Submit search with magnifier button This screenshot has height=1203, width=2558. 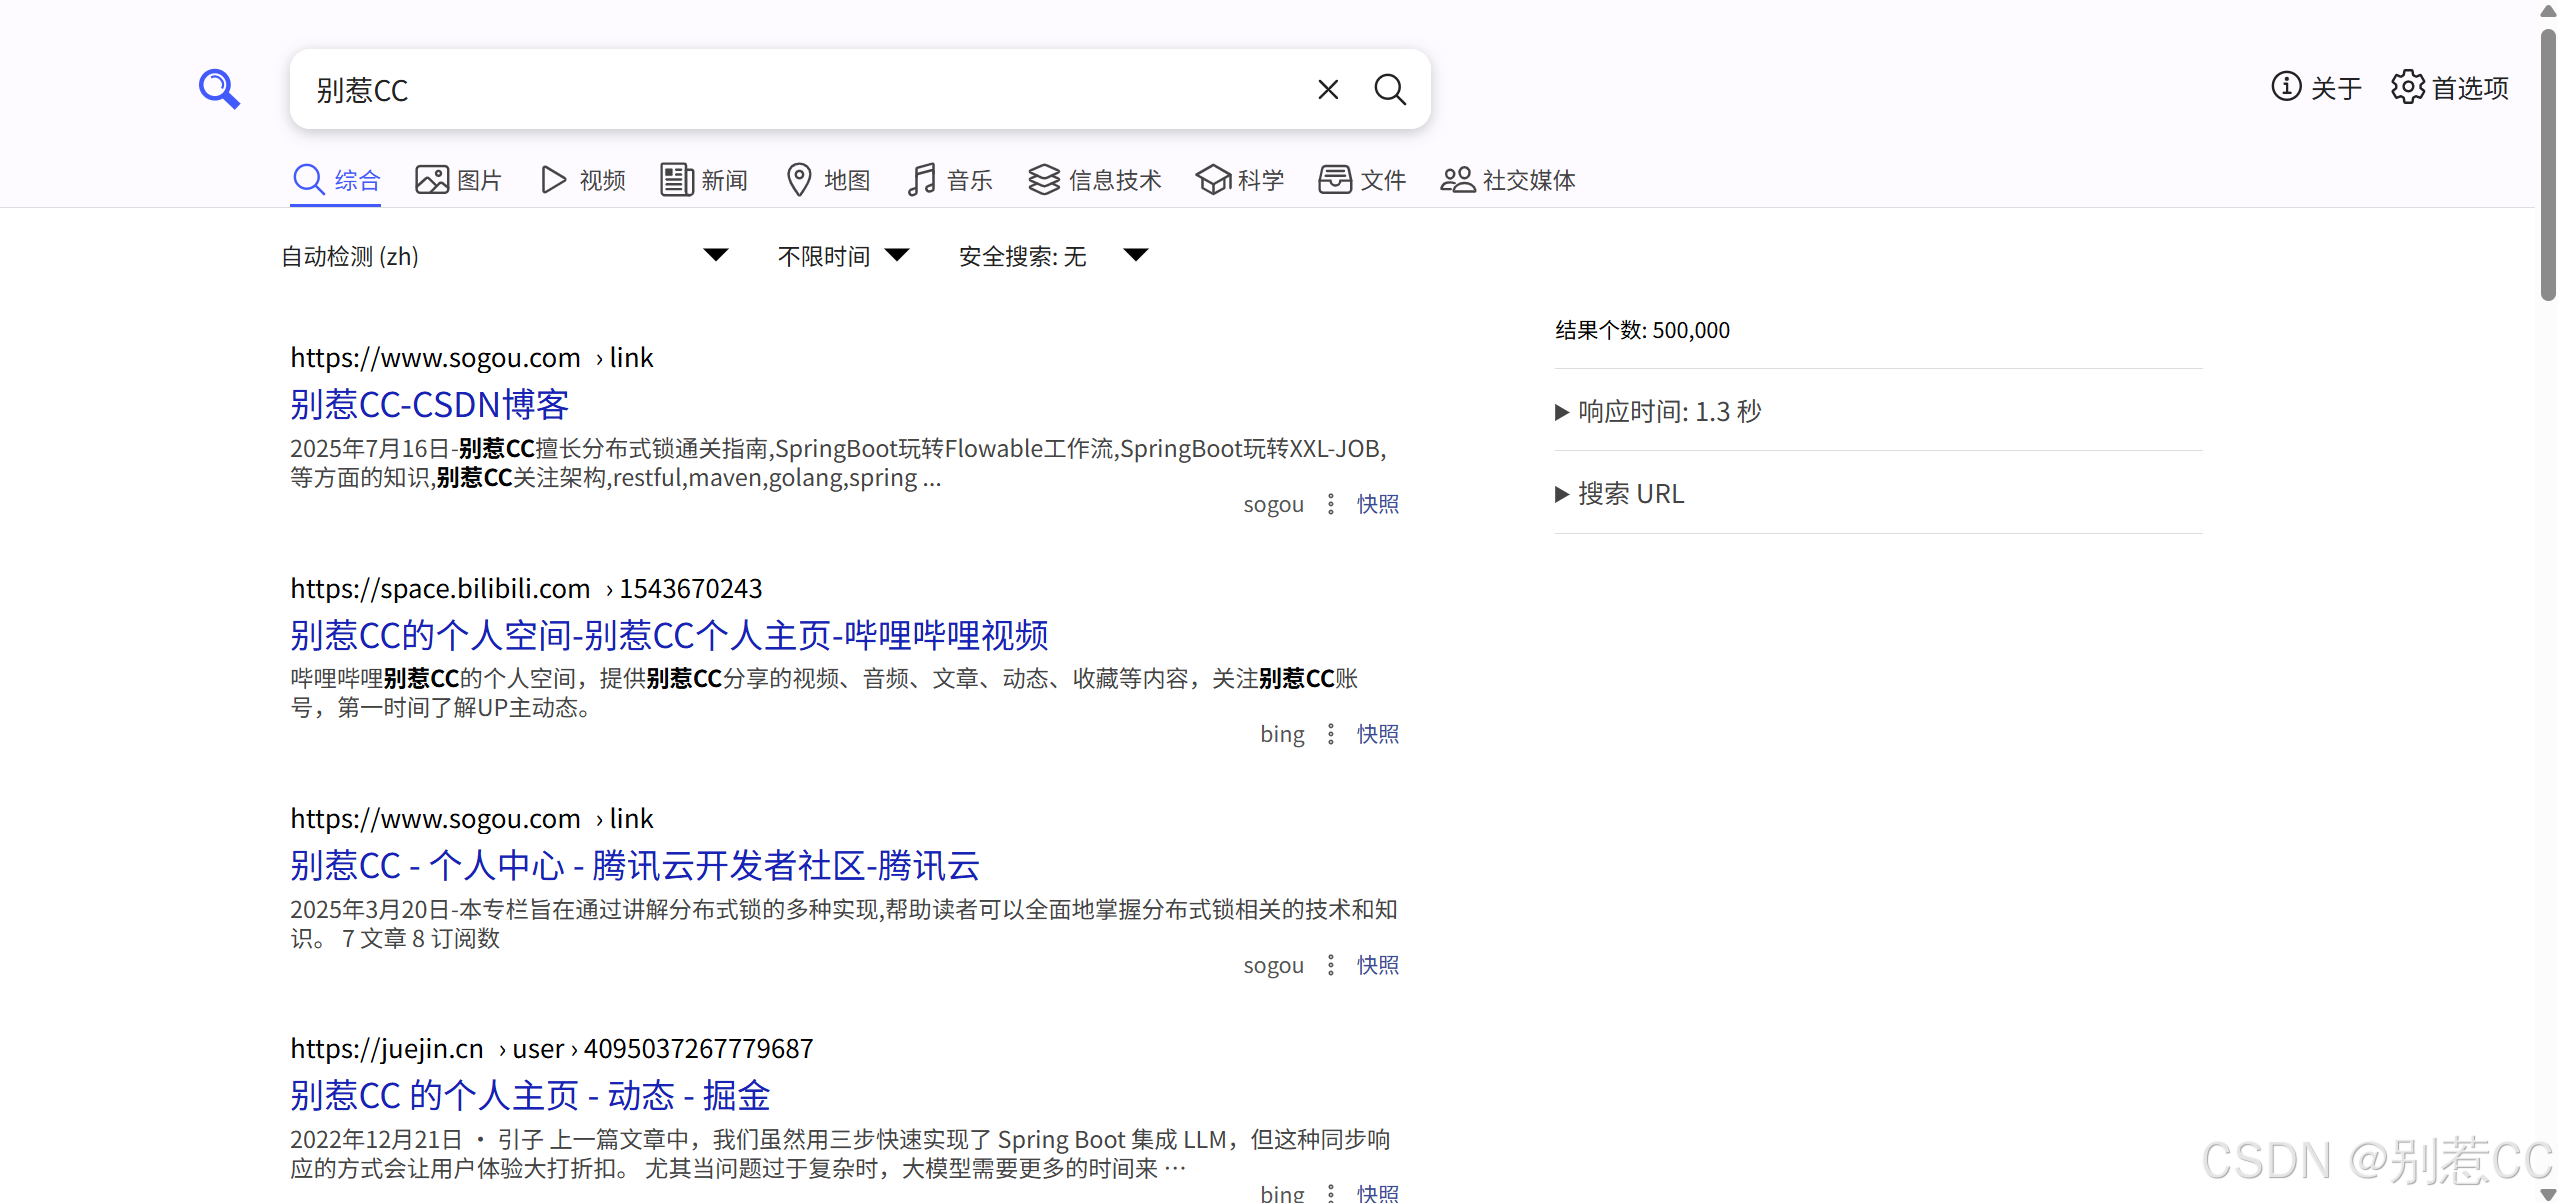(x=1389, y=90)
